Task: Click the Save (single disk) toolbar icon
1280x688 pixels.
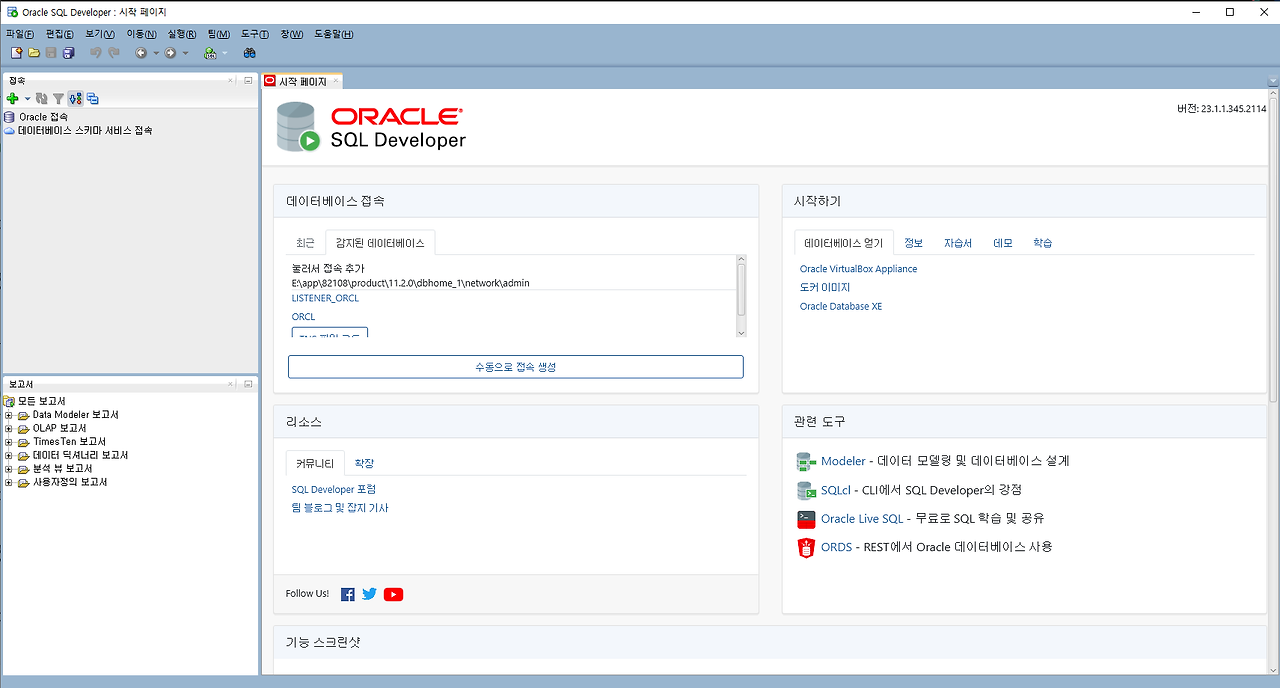Action: pos(51,53)
